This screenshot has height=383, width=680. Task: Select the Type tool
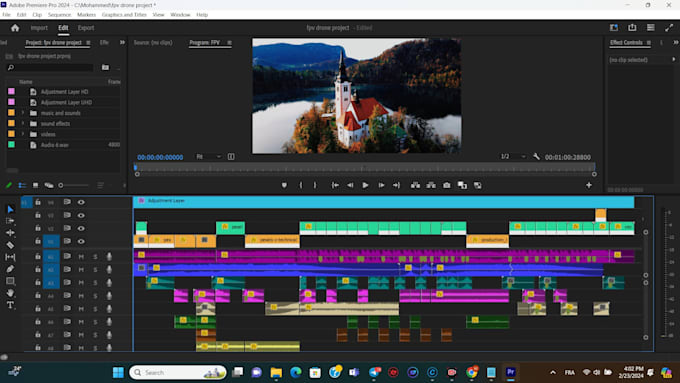click(10, 305)
